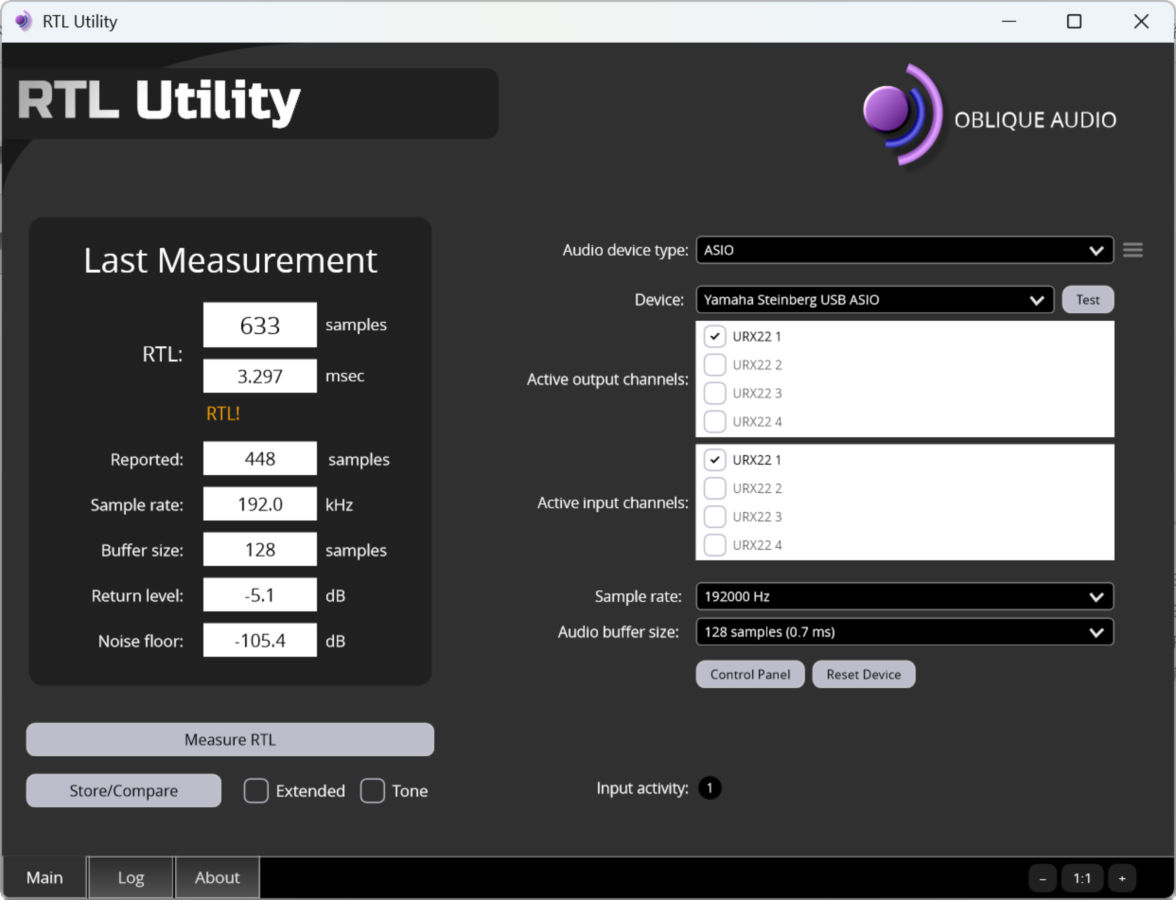Click the Noise floor -105.4 field

click(x=260, y=640)
